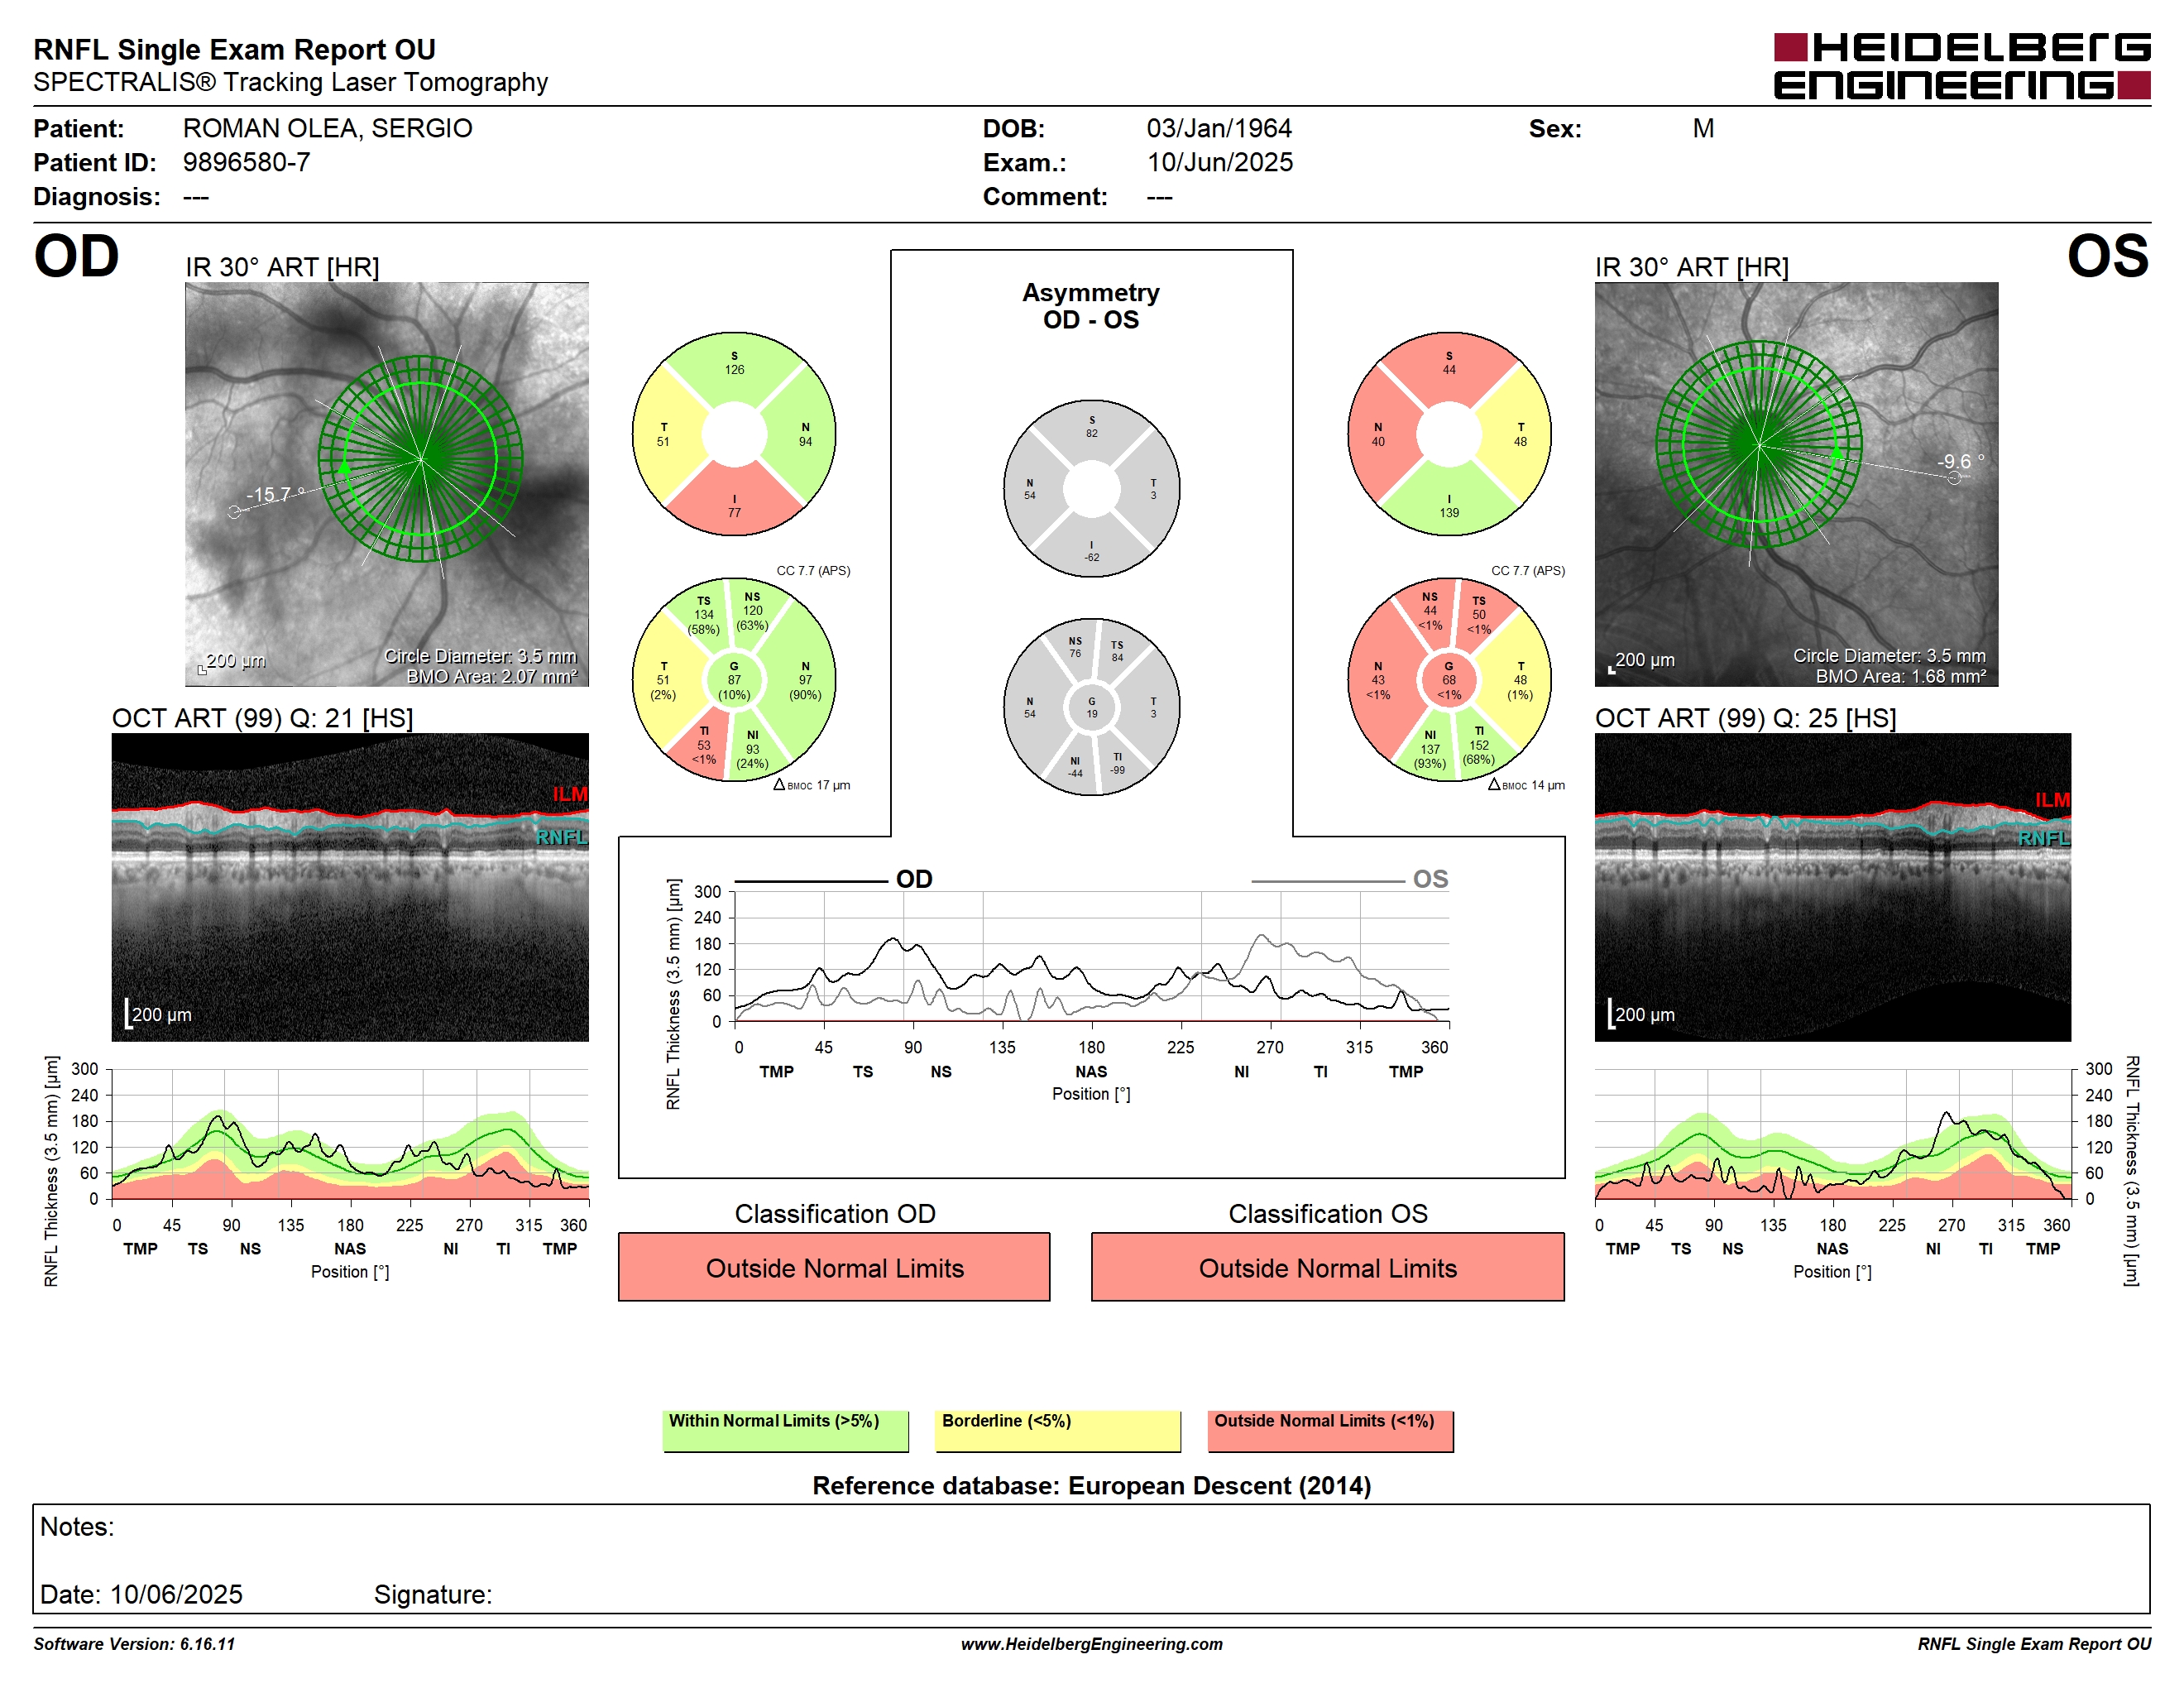
Task: Click the Date: 10/06/2025 entry
Action: pyautogui.click(x=141, y=1594)
